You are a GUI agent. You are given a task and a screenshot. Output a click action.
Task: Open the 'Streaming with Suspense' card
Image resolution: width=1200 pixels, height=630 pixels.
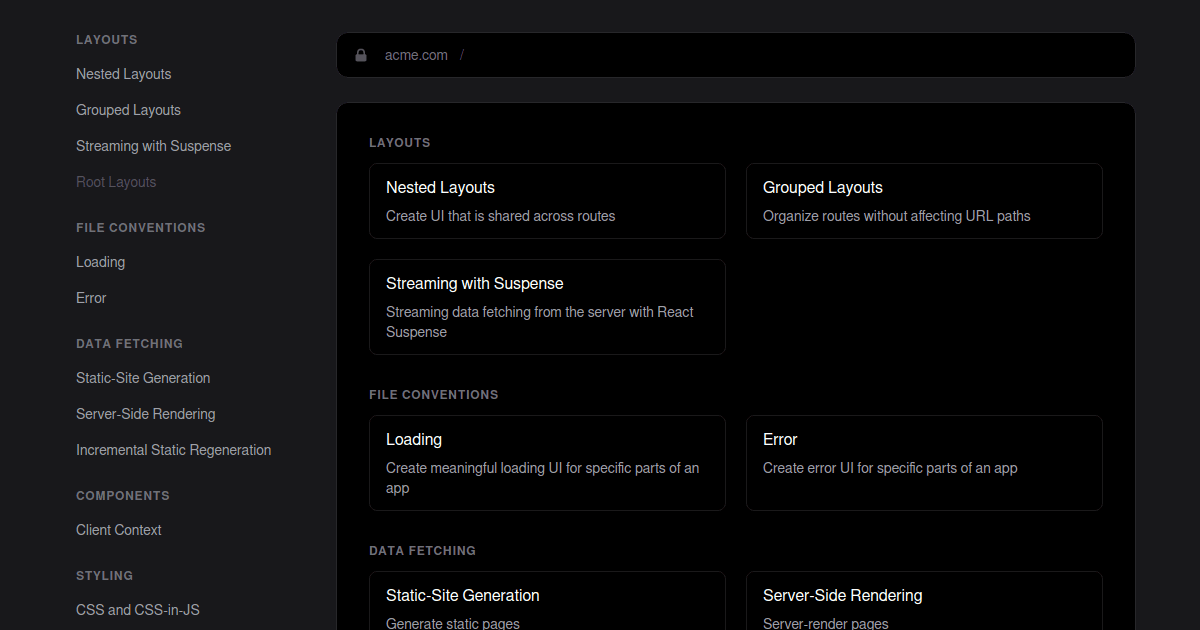coord(547,306)
